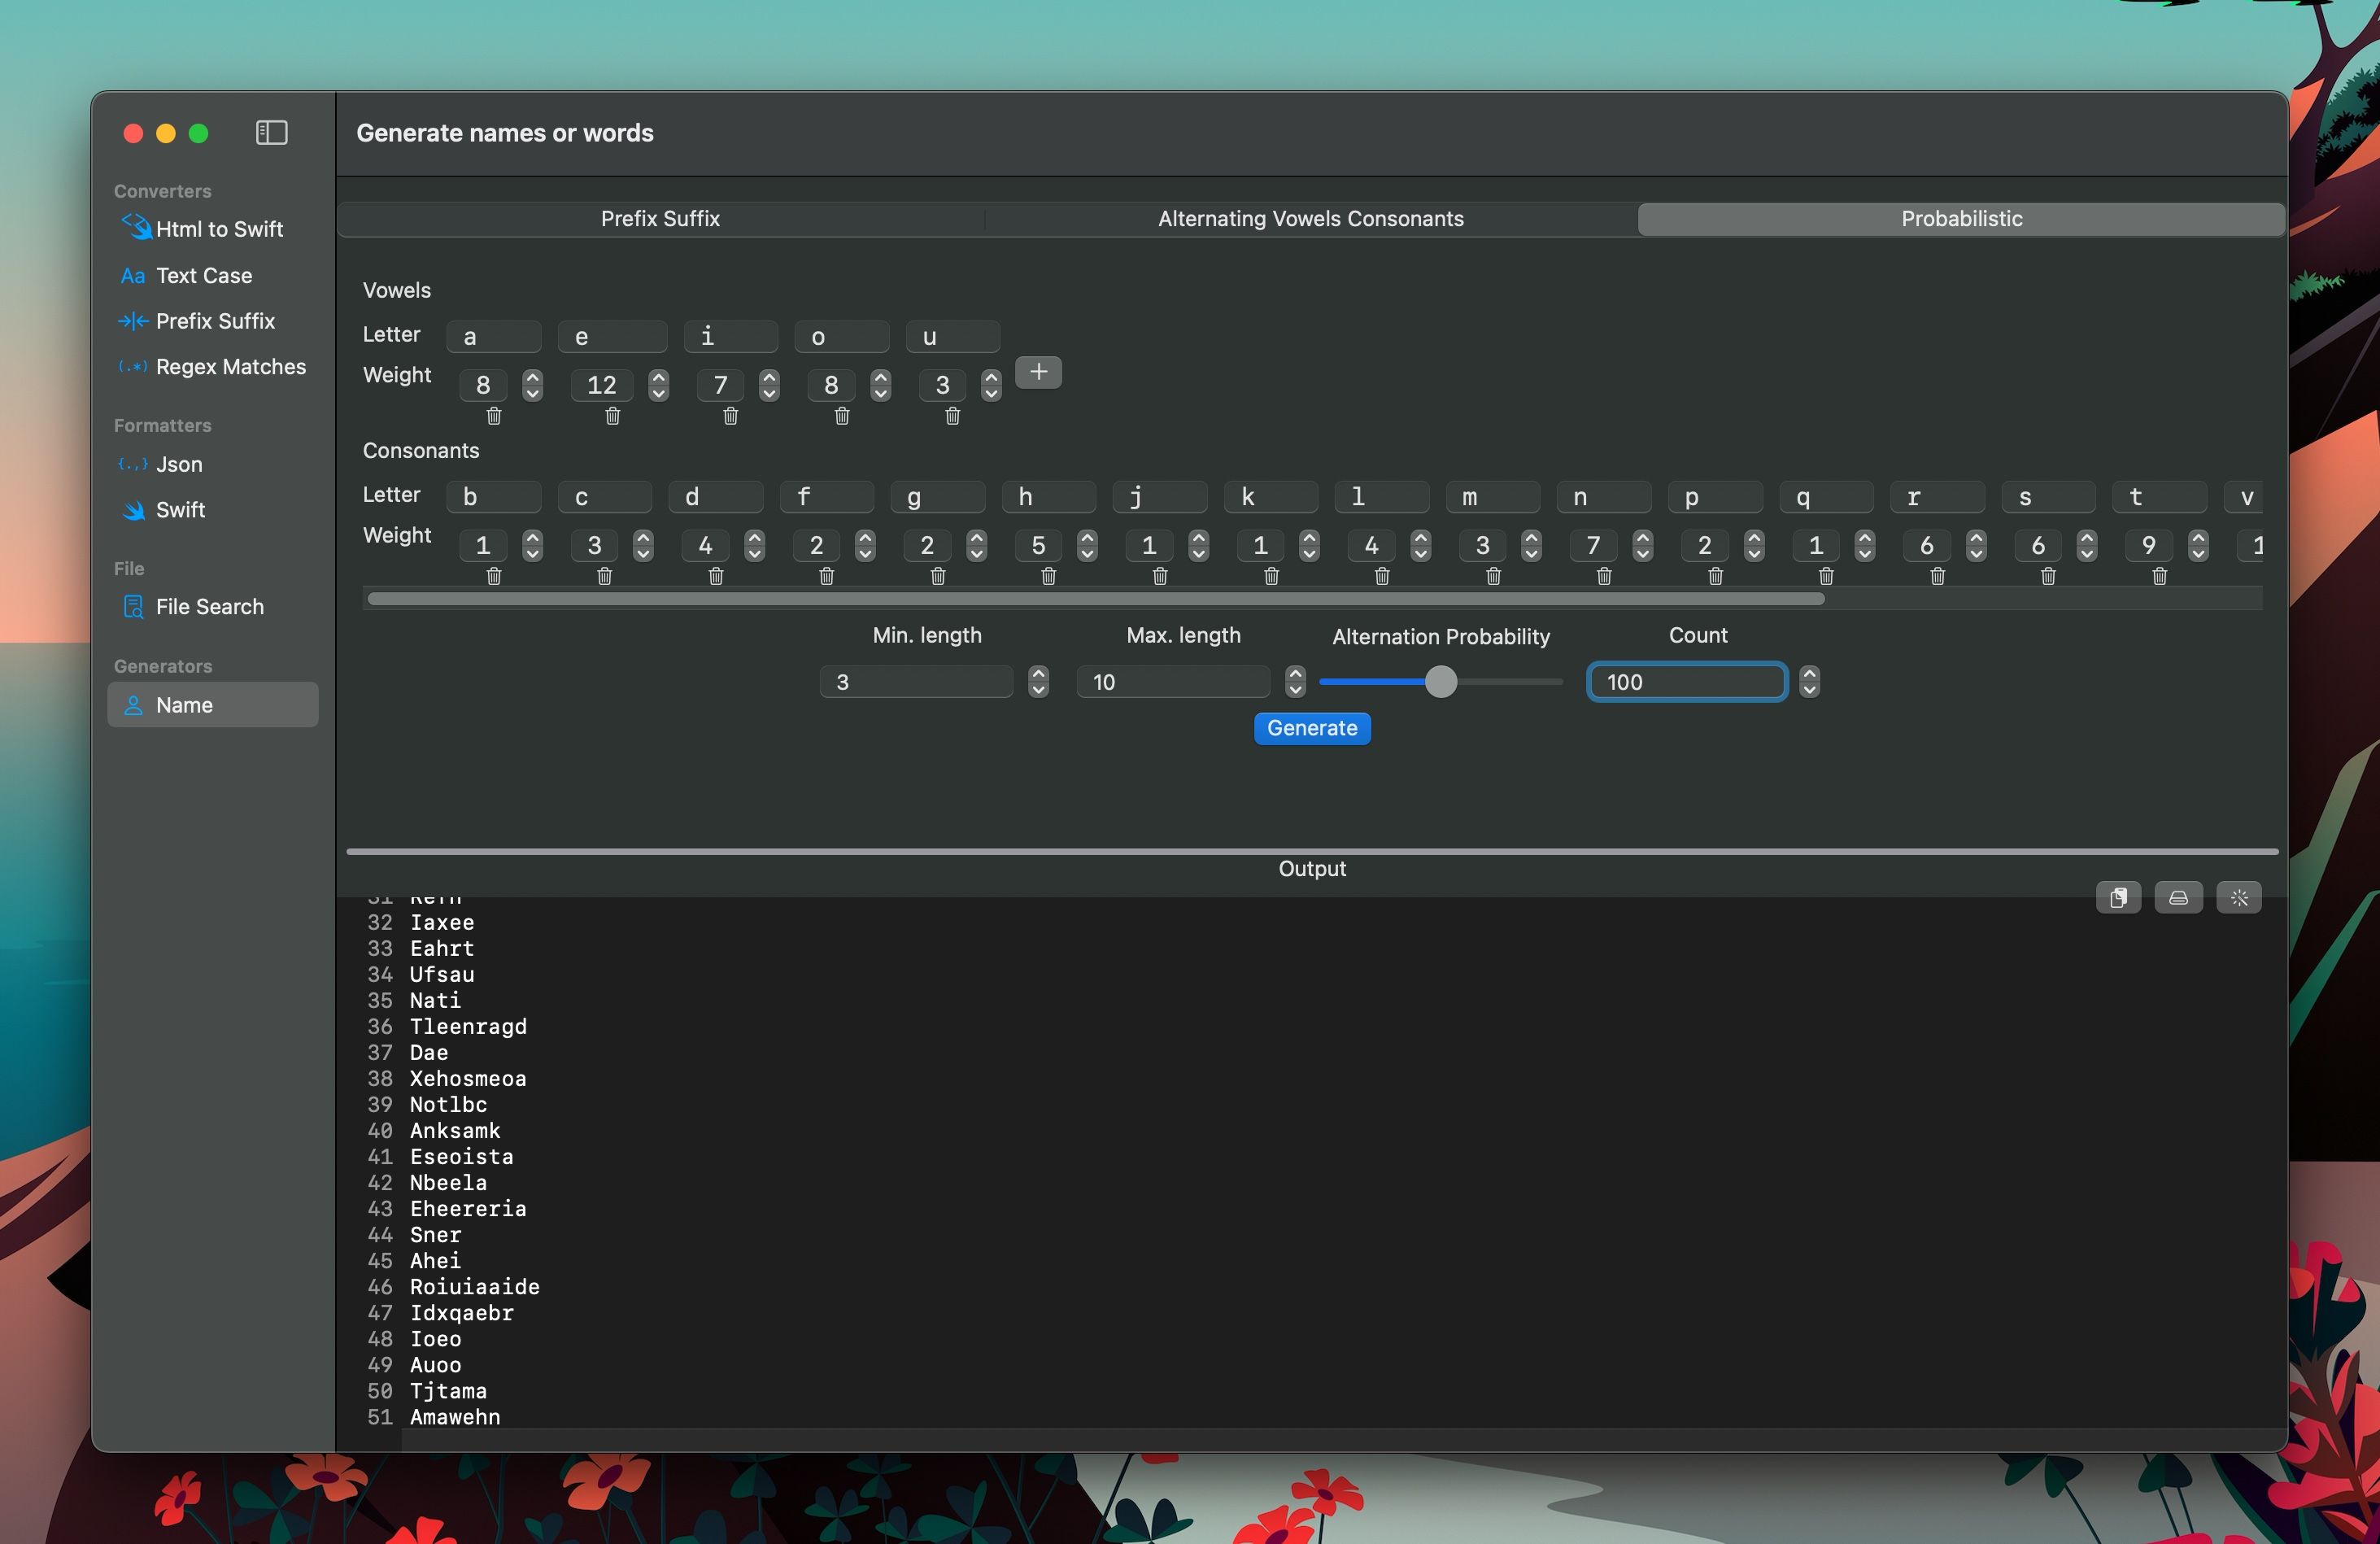Click output line 'Roiuiaaide'
Screen dimensions: 2380x1544
tap(475, 1287)
